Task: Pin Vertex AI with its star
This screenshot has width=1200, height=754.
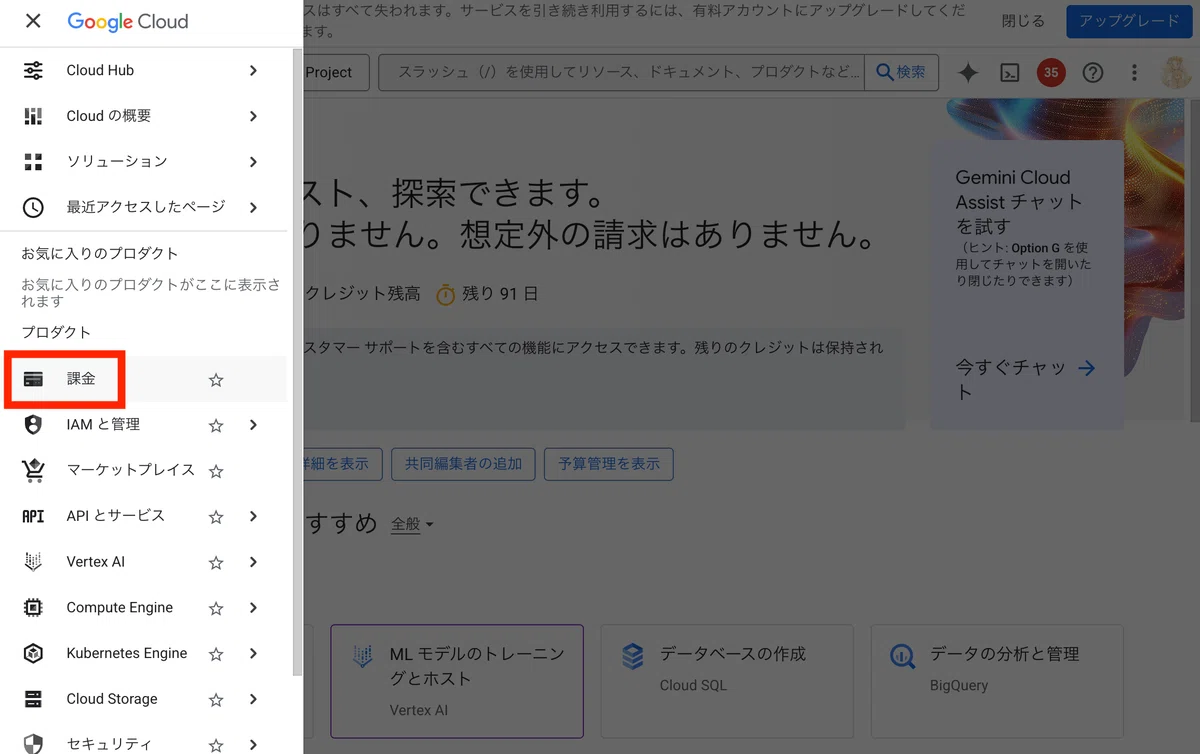Action: pos(216,563)
